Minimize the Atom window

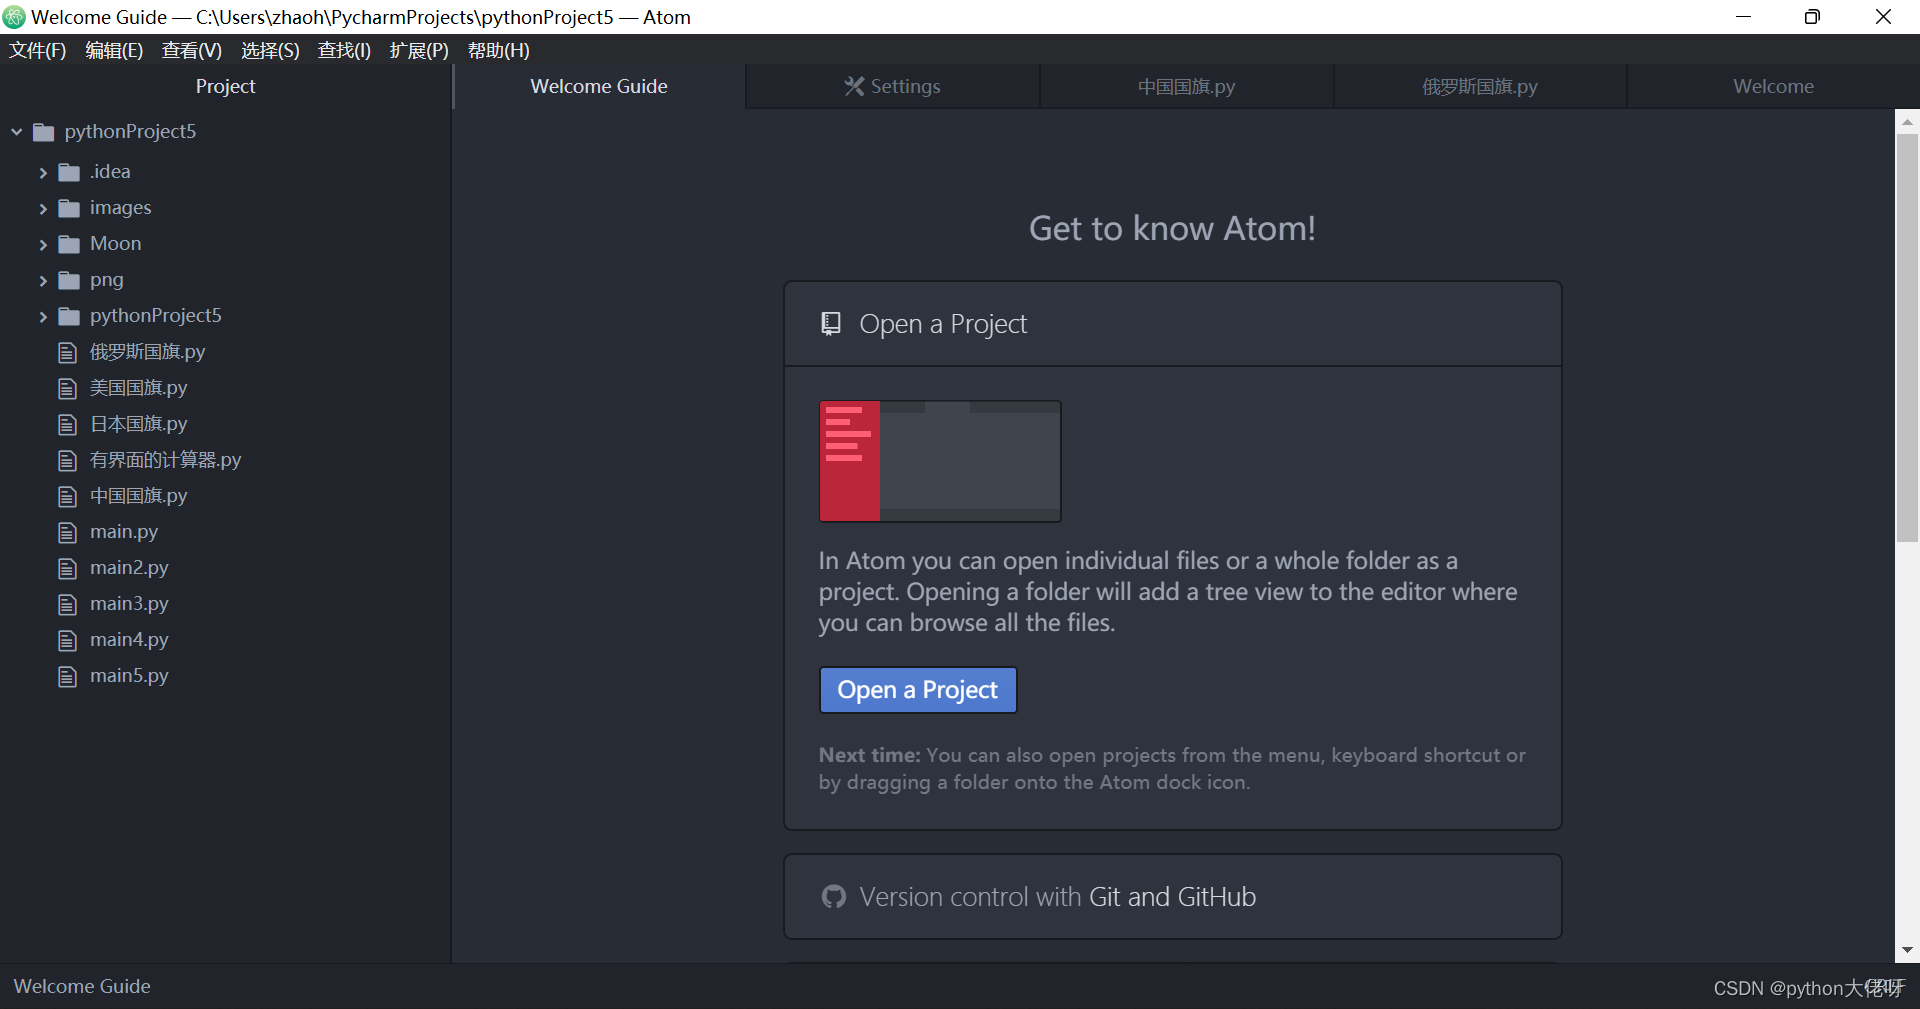1743,17
